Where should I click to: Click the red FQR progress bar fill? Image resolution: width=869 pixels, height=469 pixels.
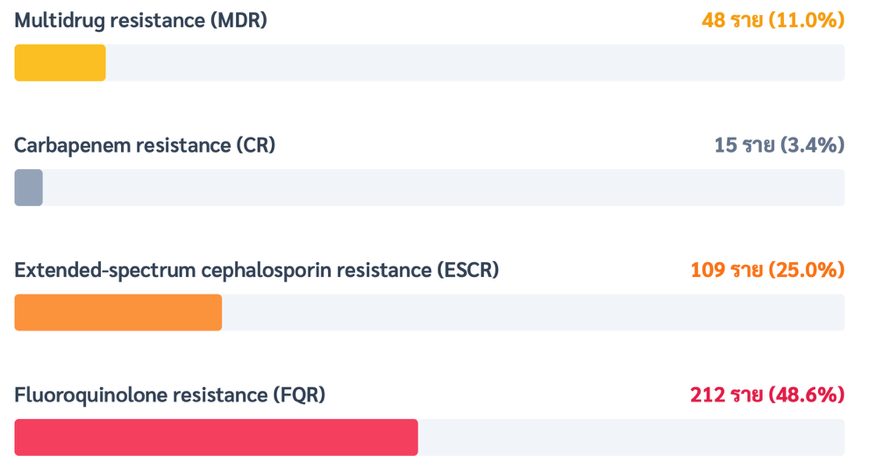216,438
